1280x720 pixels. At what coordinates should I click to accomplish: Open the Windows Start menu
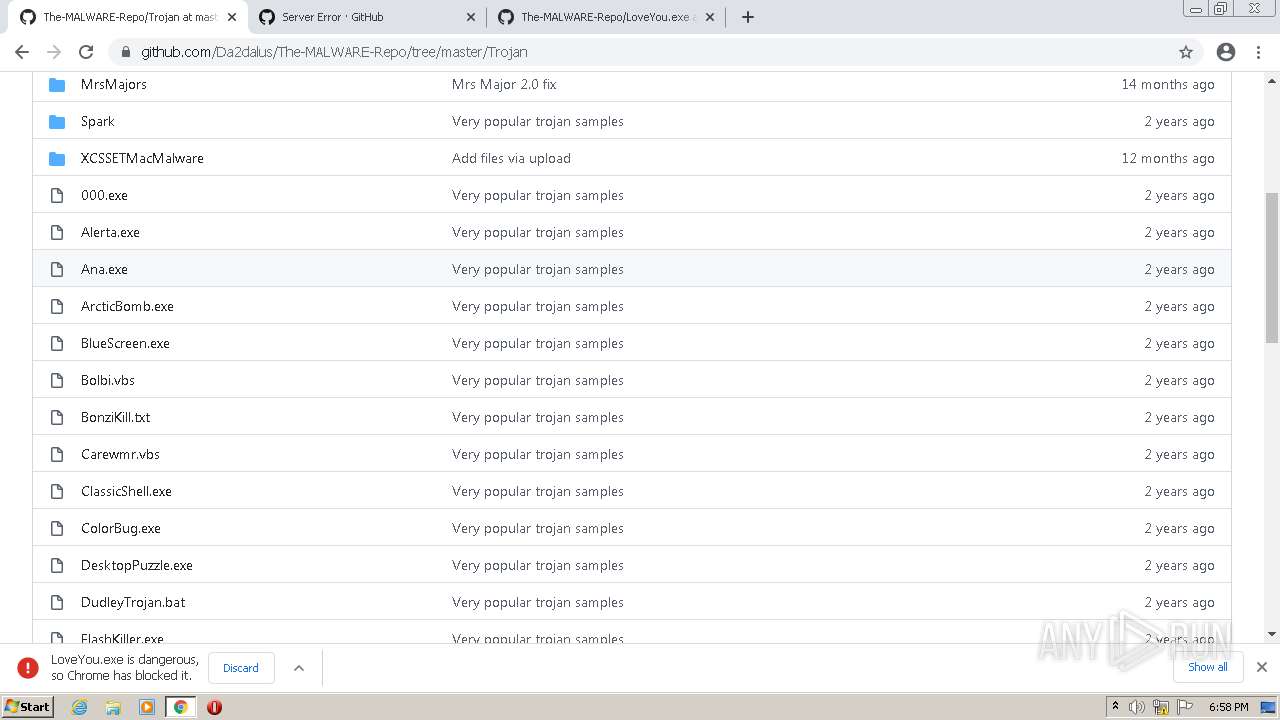pyautogui.click(x=28, y=706)
